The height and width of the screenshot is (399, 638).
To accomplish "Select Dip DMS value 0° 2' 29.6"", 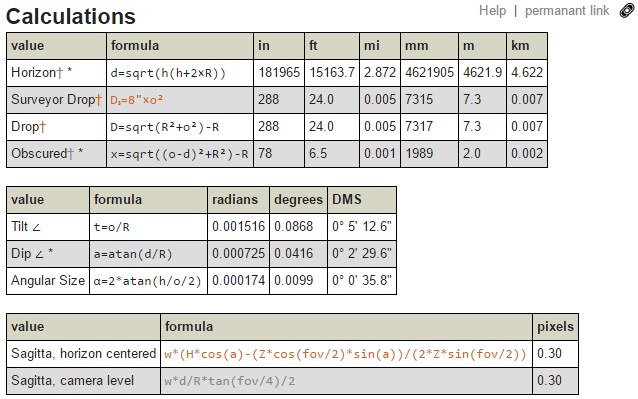I will (362, 254).
